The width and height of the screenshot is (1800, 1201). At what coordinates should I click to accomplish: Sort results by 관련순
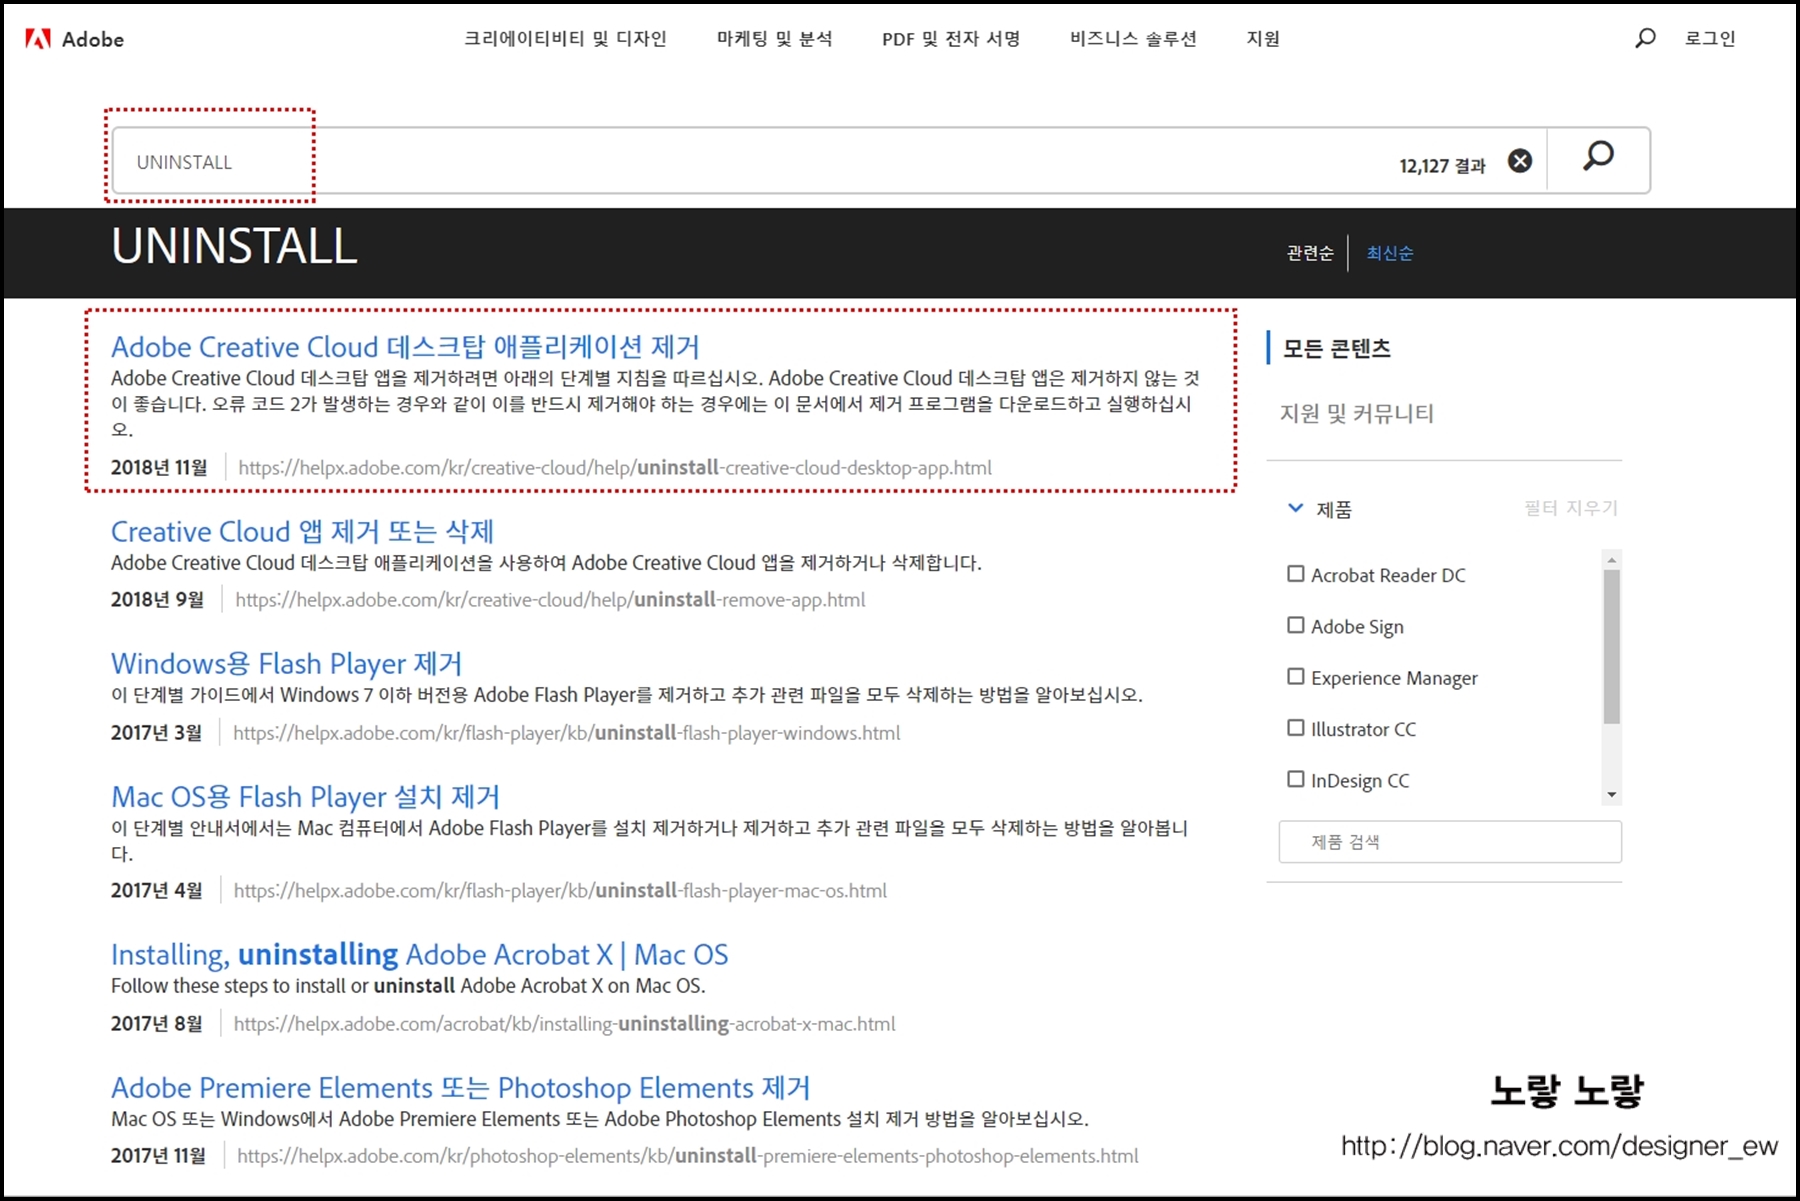click(1310, 253)
